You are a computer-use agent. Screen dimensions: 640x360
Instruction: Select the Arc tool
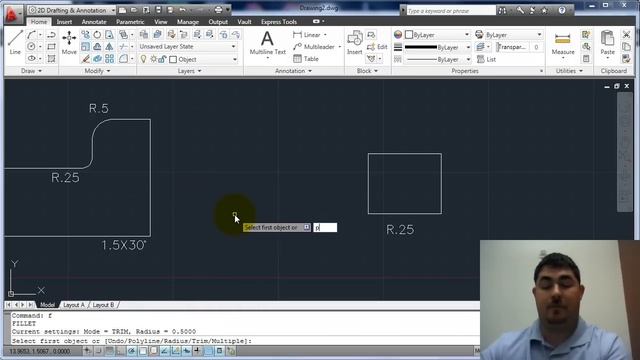point(31,35)
